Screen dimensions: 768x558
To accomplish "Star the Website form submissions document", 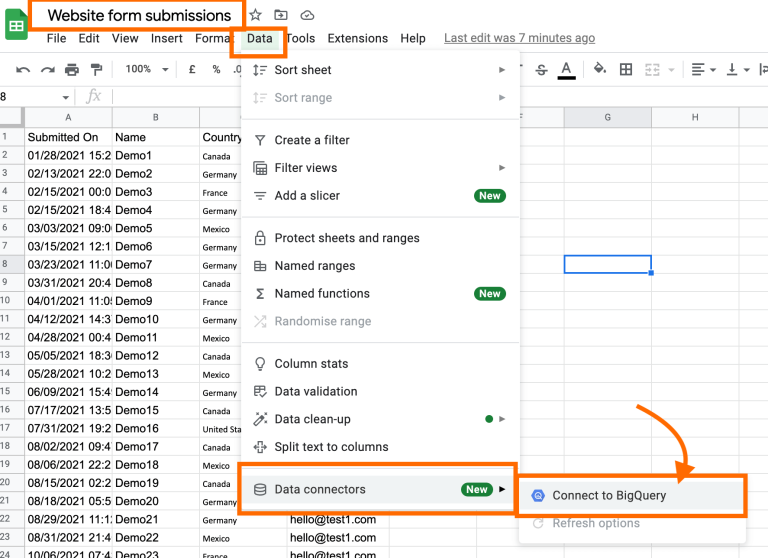I will pyautogui.click(x=255, y=15).
